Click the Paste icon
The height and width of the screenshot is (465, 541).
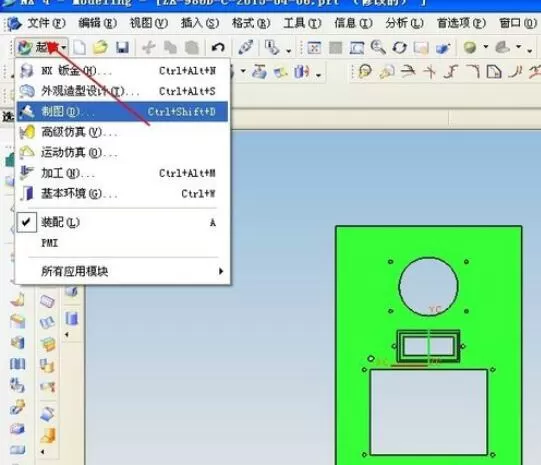(x=192, y=47)
